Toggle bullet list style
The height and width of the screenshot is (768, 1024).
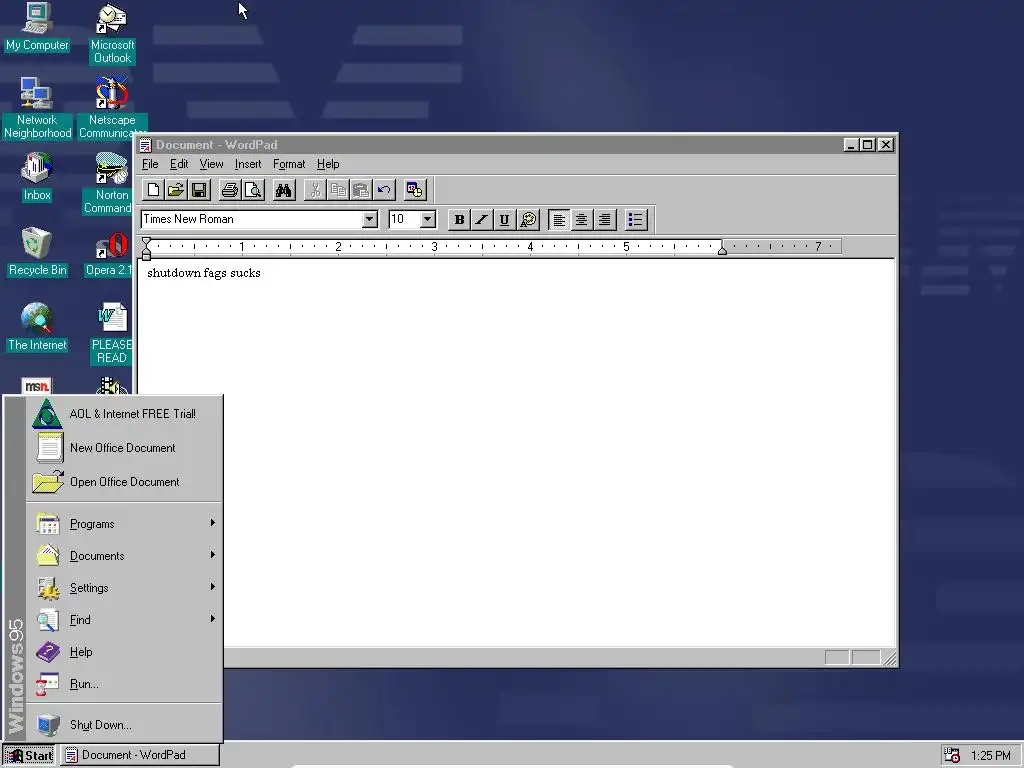635,219
